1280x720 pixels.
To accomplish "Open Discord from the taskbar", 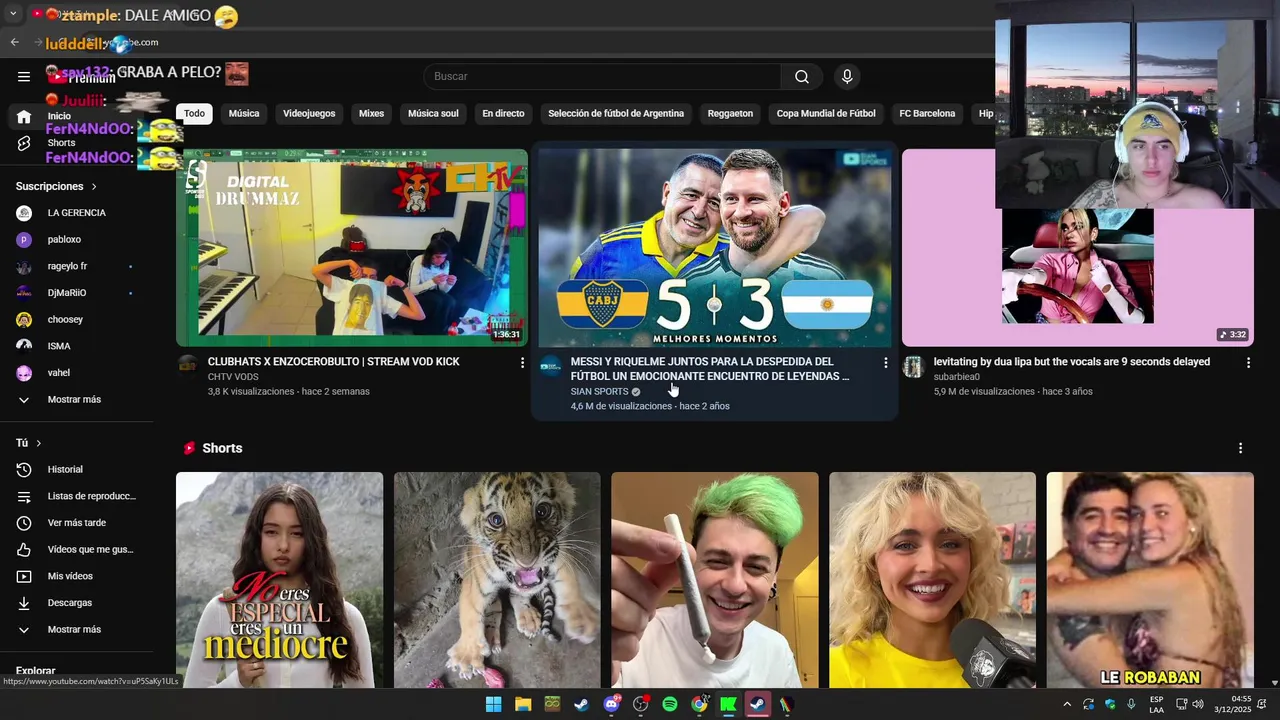I will pyautogui.click(x=611, y=704).
